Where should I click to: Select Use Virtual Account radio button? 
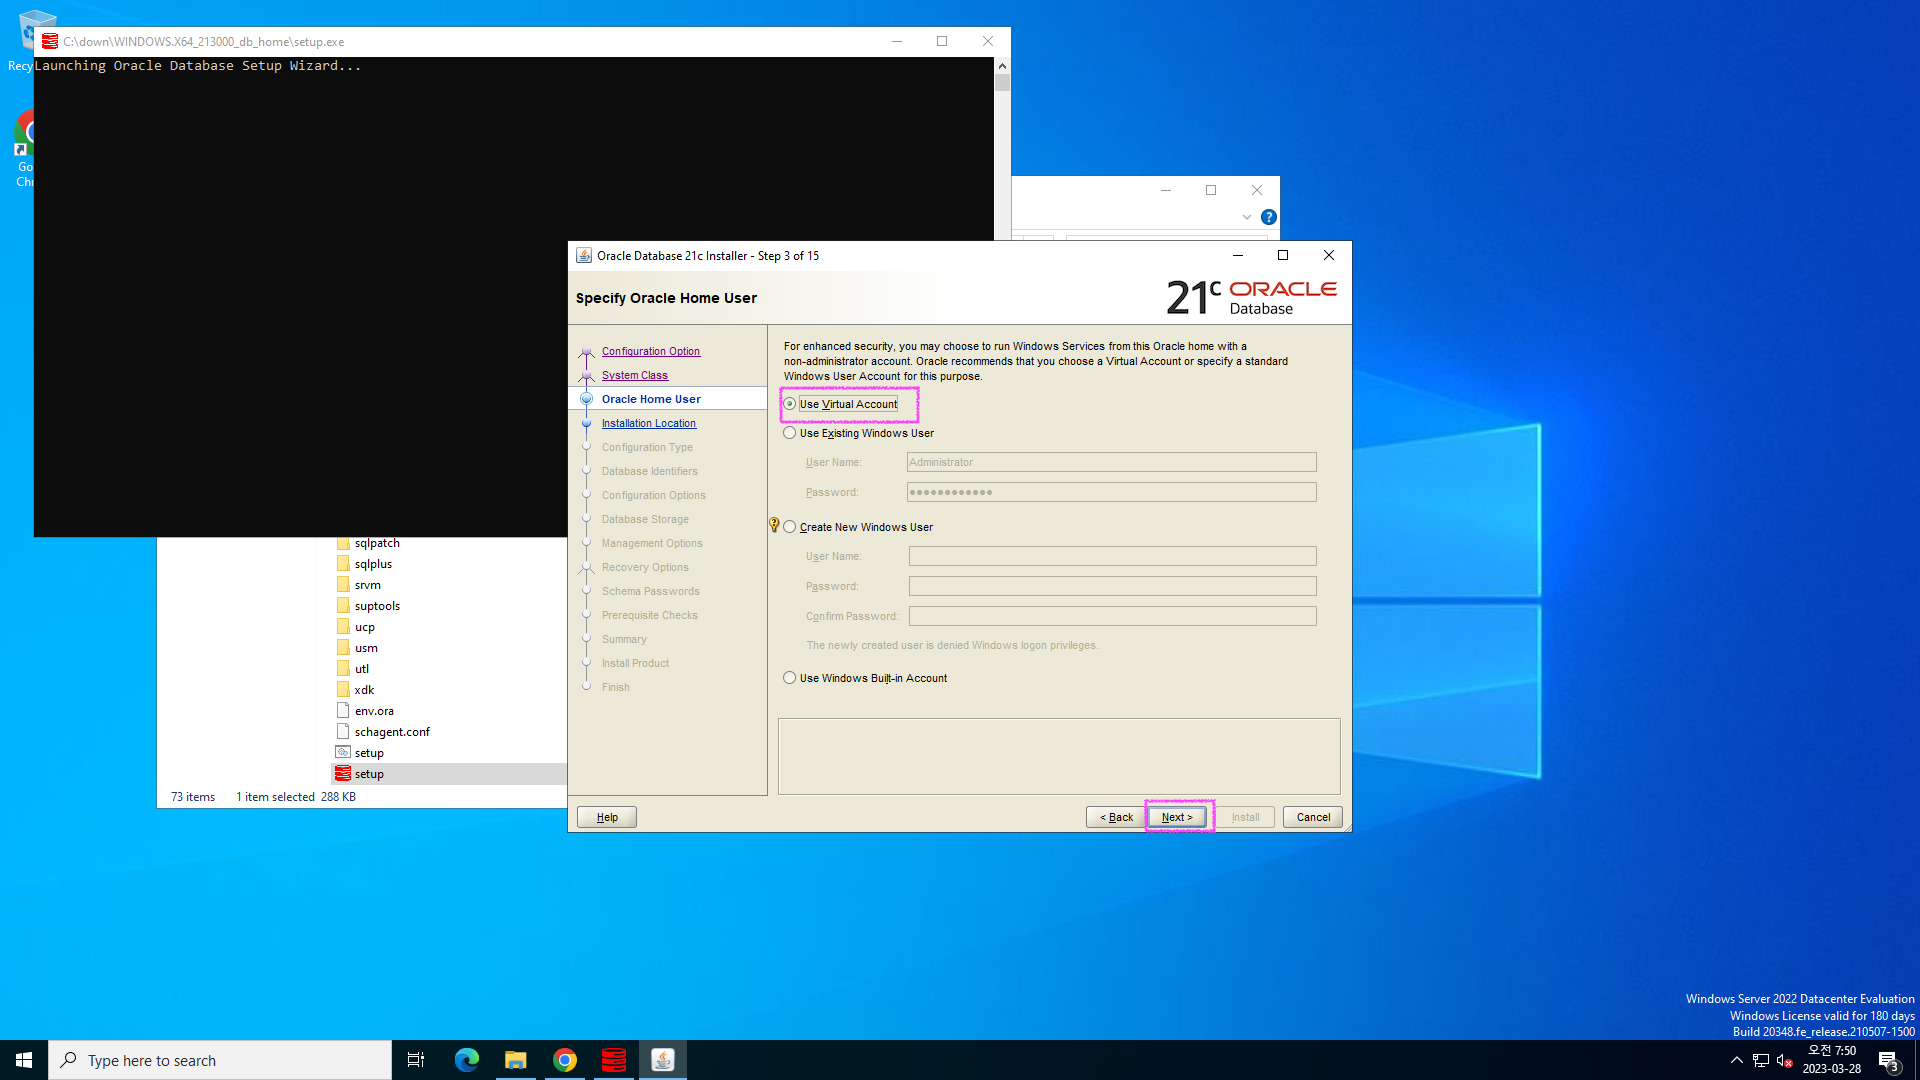point(790,404)
